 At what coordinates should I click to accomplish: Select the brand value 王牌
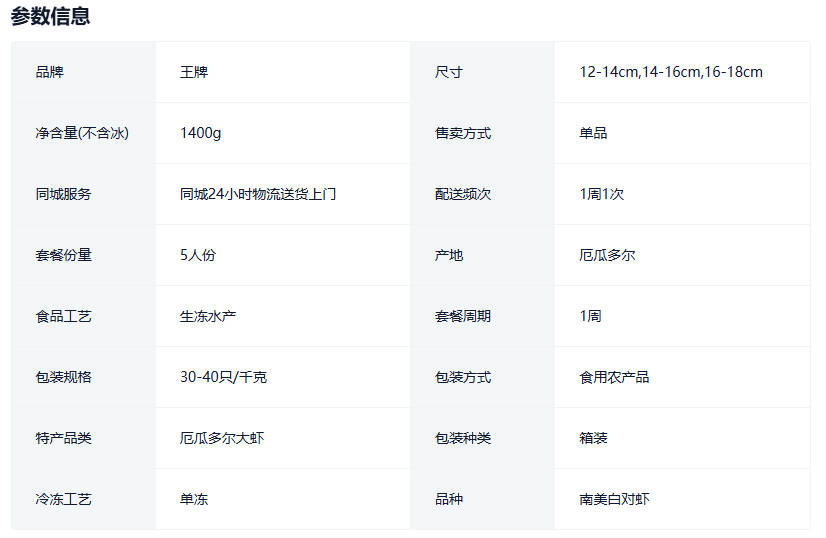194,72
